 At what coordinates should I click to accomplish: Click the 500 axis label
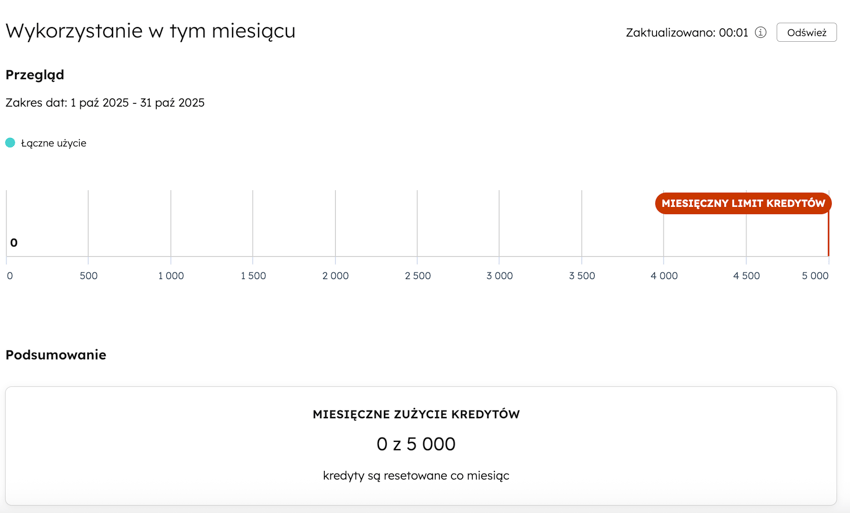89,276
